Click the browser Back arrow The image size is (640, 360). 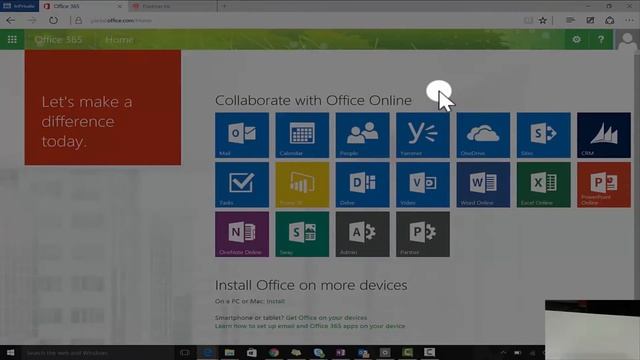point(11,20)
